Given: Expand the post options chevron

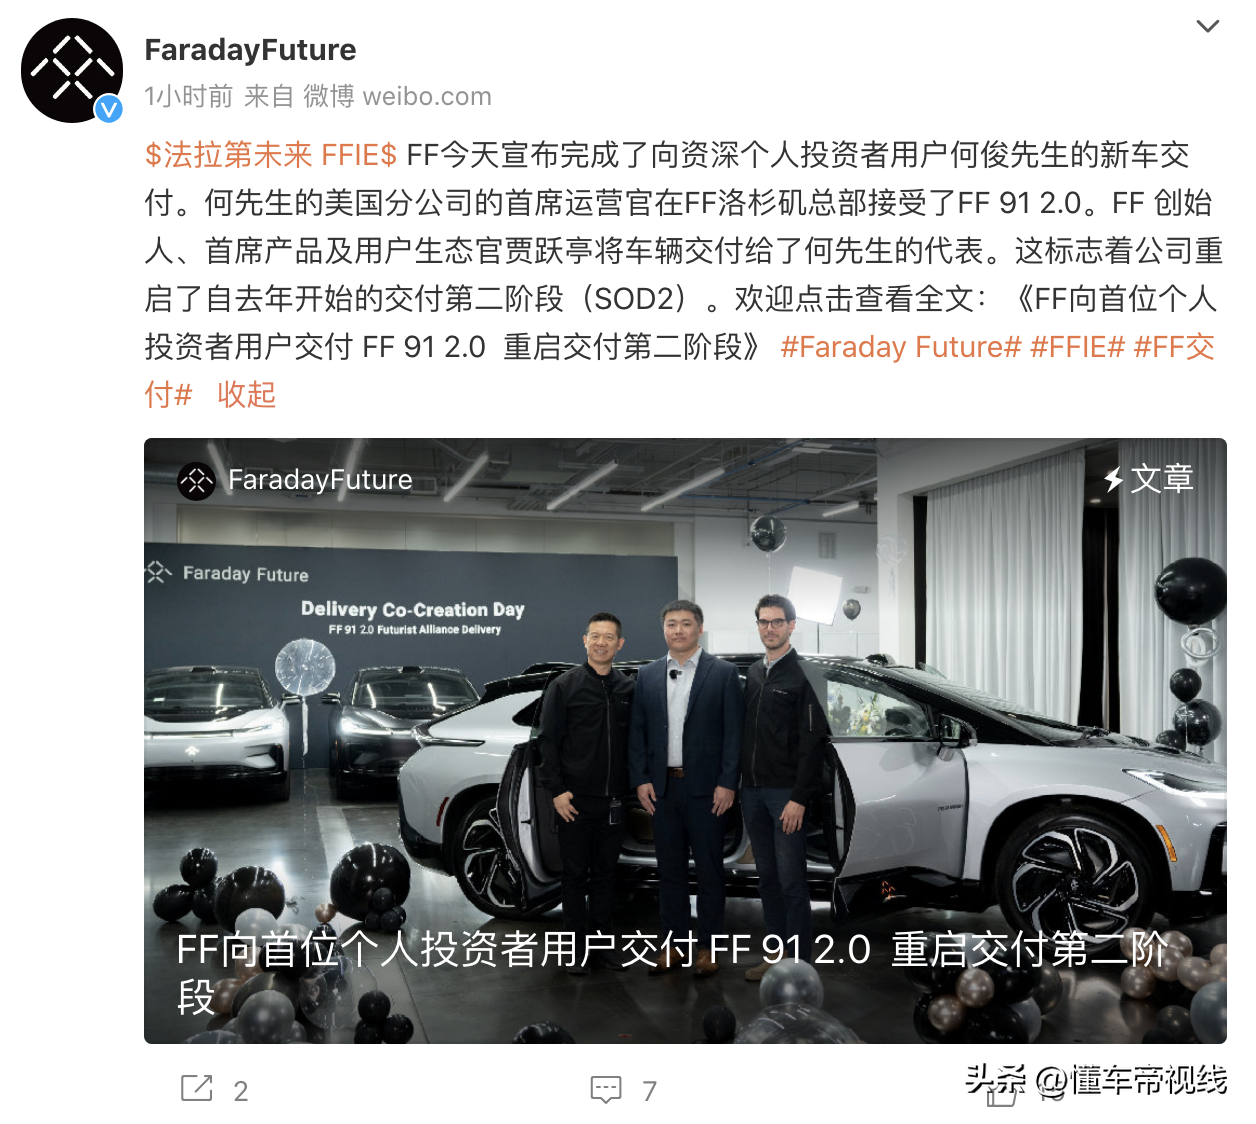Looking at the screenshot, I should tap(1208, 26).
